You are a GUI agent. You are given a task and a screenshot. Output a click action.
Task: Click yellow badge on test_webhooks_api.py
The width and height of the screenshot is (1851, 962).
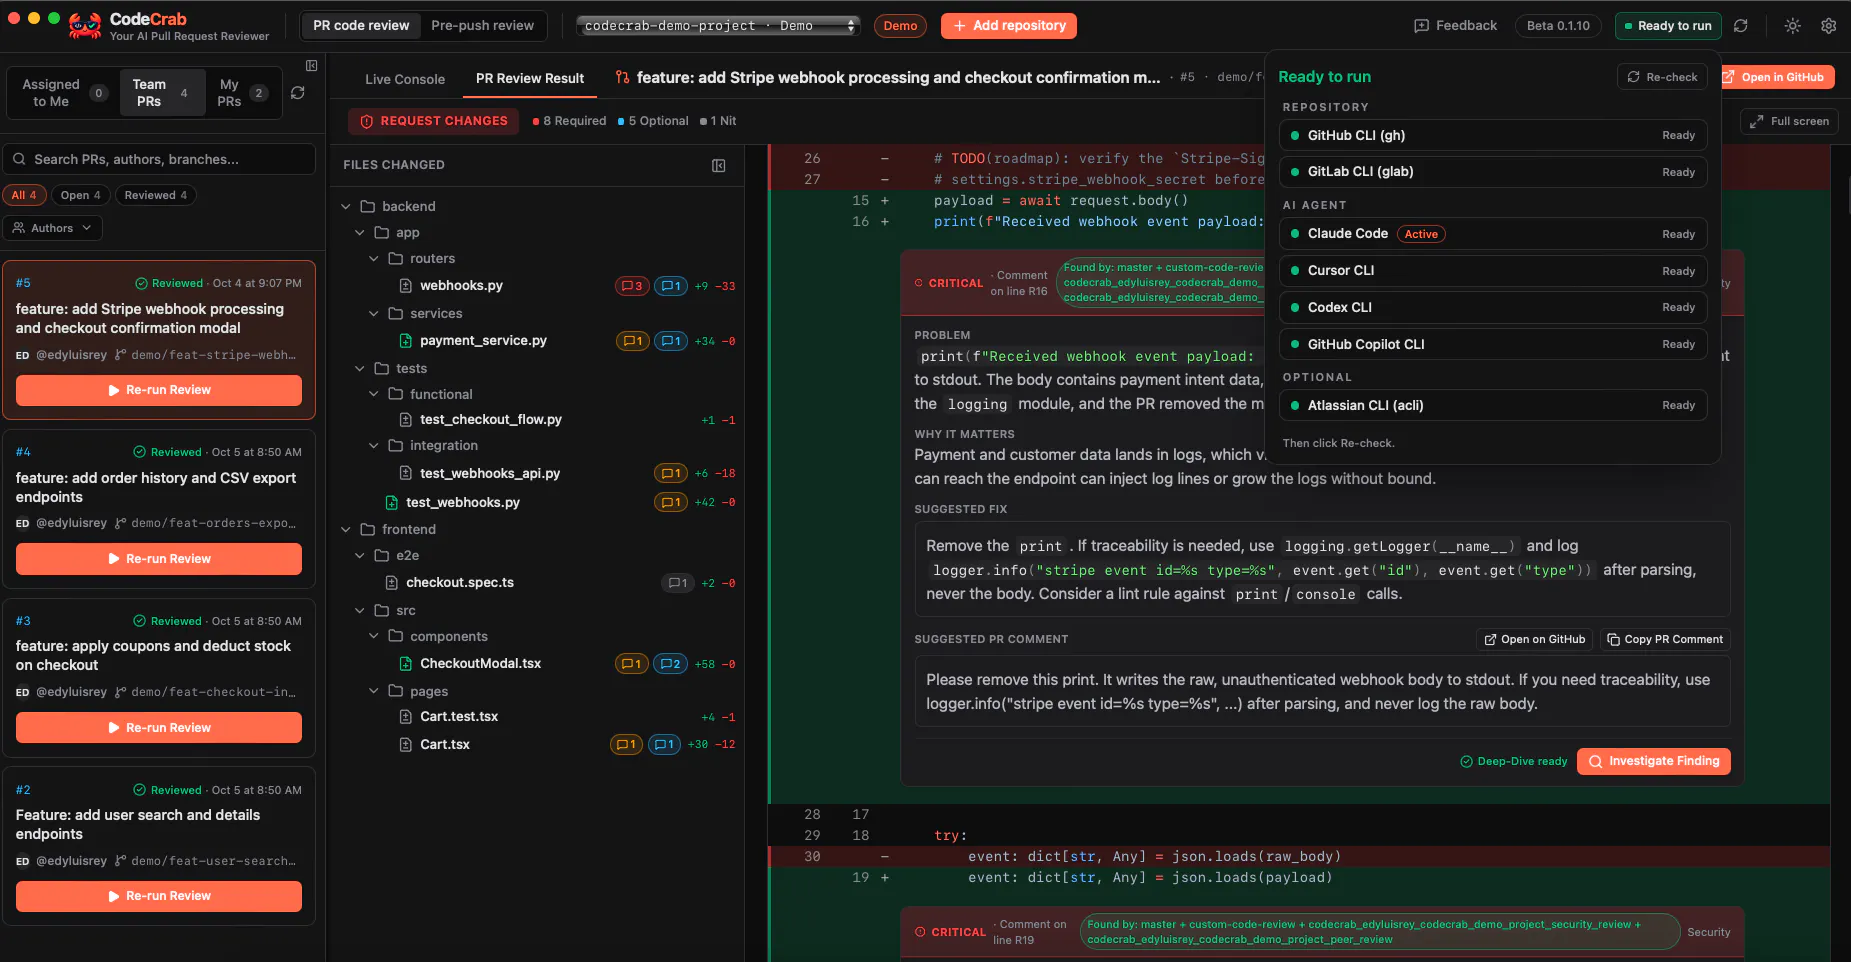click(671, 474)
